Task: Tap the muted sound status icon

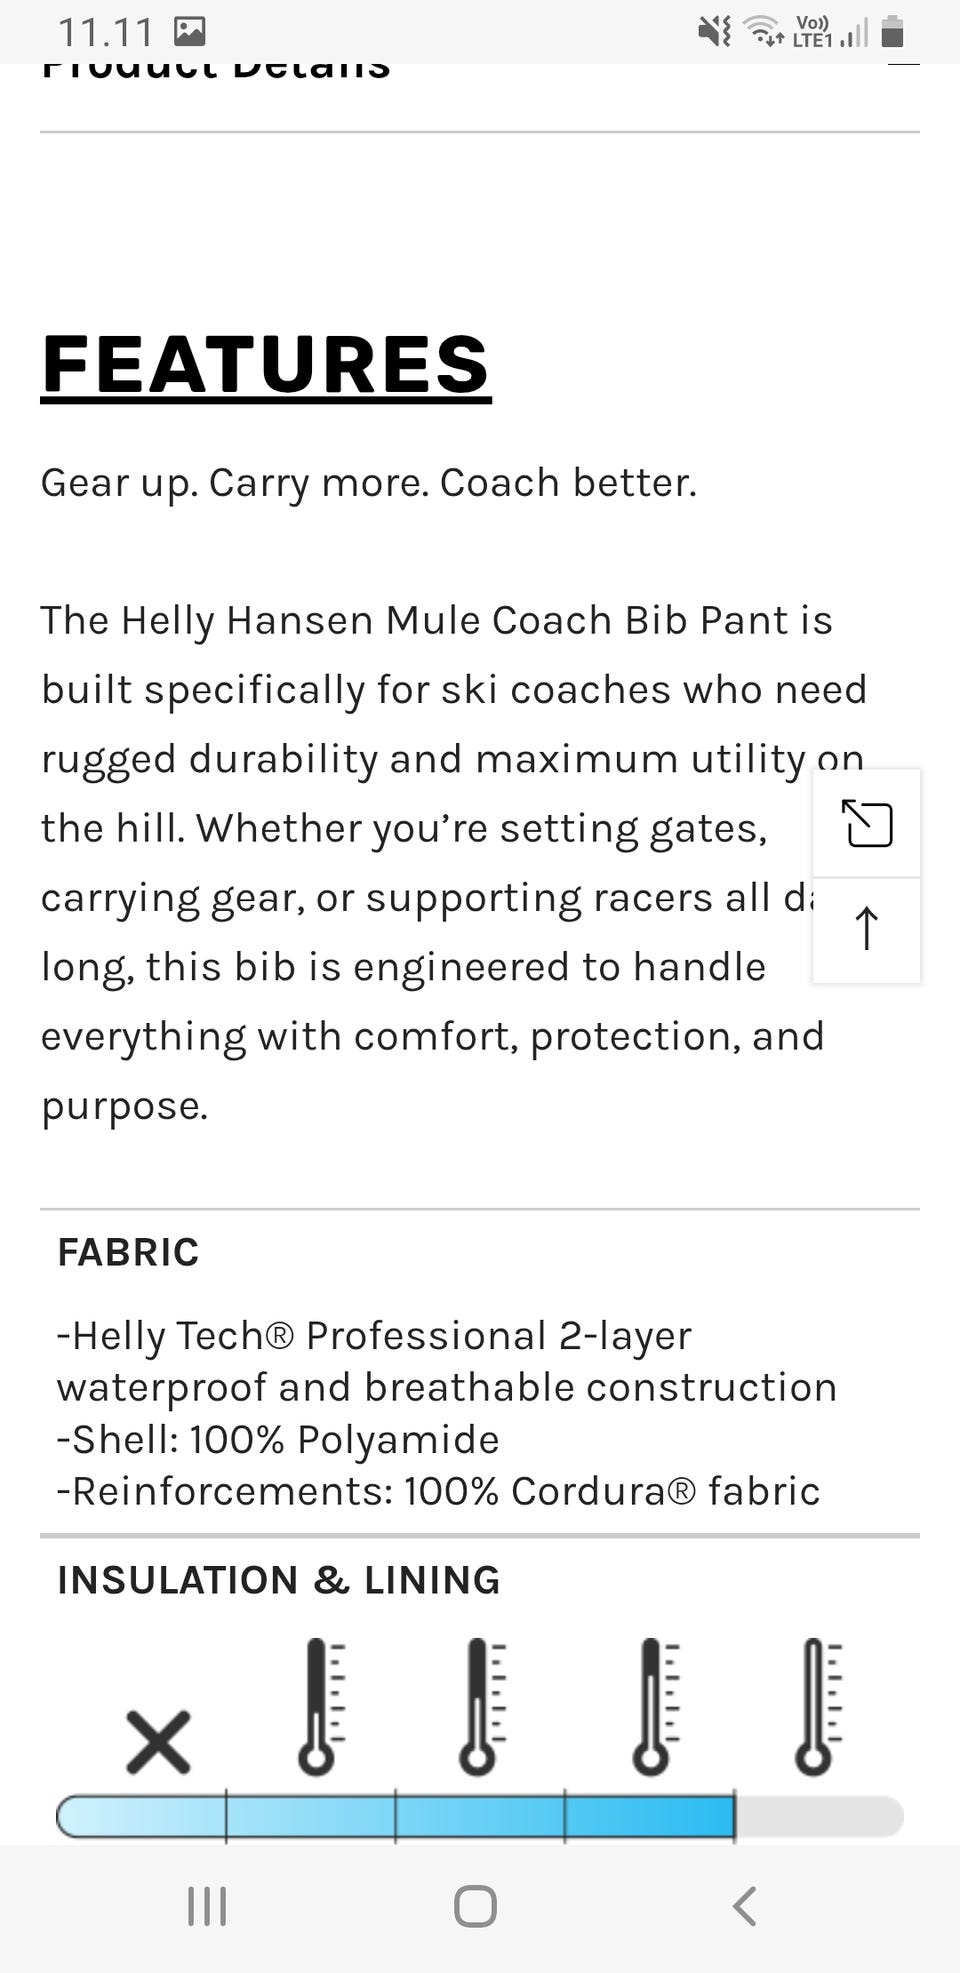Action: pyautogui.click(x=714, y=32)
